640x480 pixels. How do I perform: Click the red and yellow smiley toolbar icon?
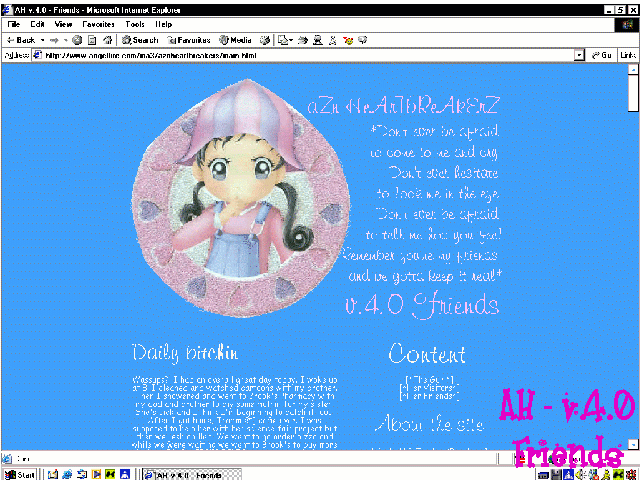(x=348, y=40)
